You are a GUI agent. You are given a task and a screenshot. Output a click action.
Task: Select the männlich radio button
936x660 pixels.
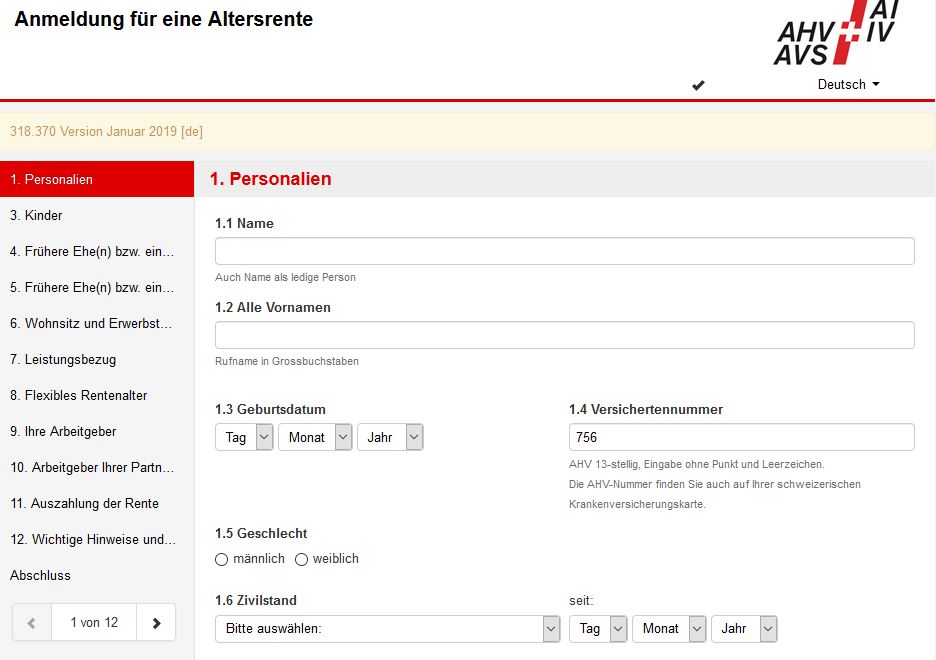pyautogui.click(x=222, y=559)
